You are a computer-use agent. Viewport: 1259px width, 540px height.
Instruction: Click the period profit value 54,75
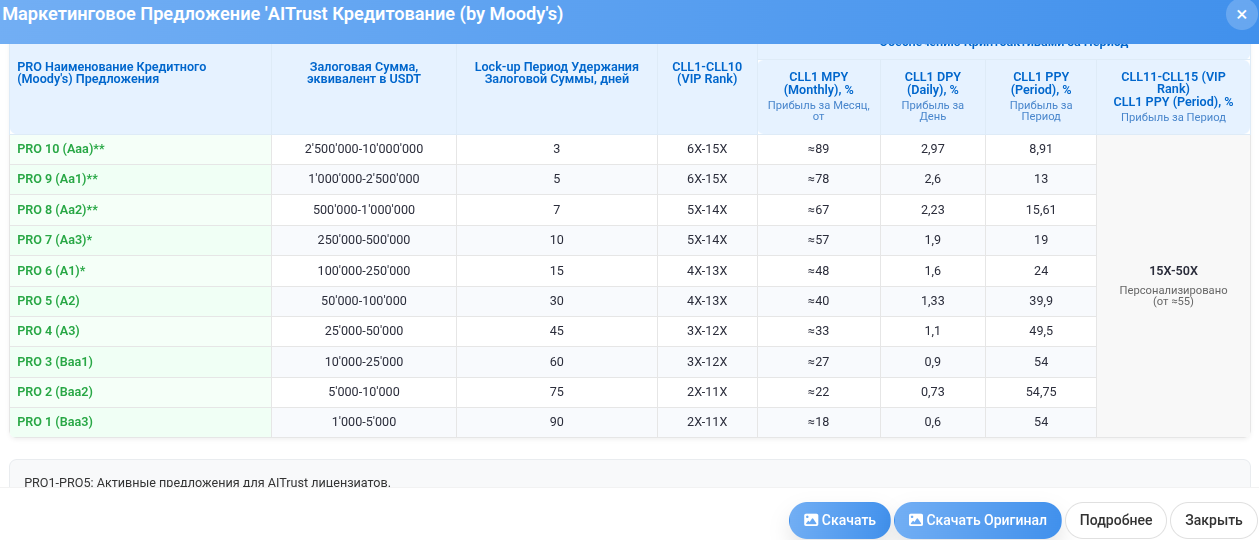click(1041, 392)
